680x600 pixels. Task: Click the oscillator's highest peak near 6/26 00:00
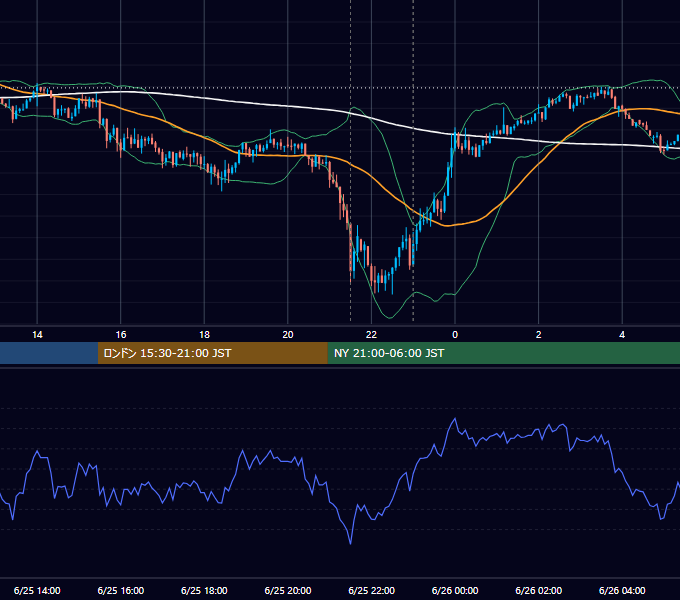[x=455, y=419]
